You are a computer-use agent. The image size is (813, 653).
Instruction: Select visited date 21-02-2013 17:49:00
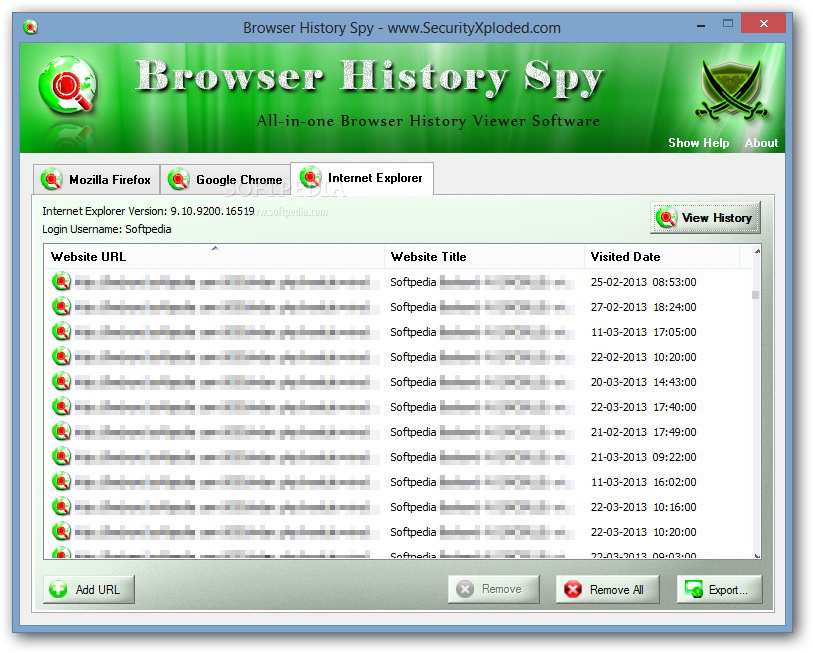pyautogui.click(x=643, y=432)
